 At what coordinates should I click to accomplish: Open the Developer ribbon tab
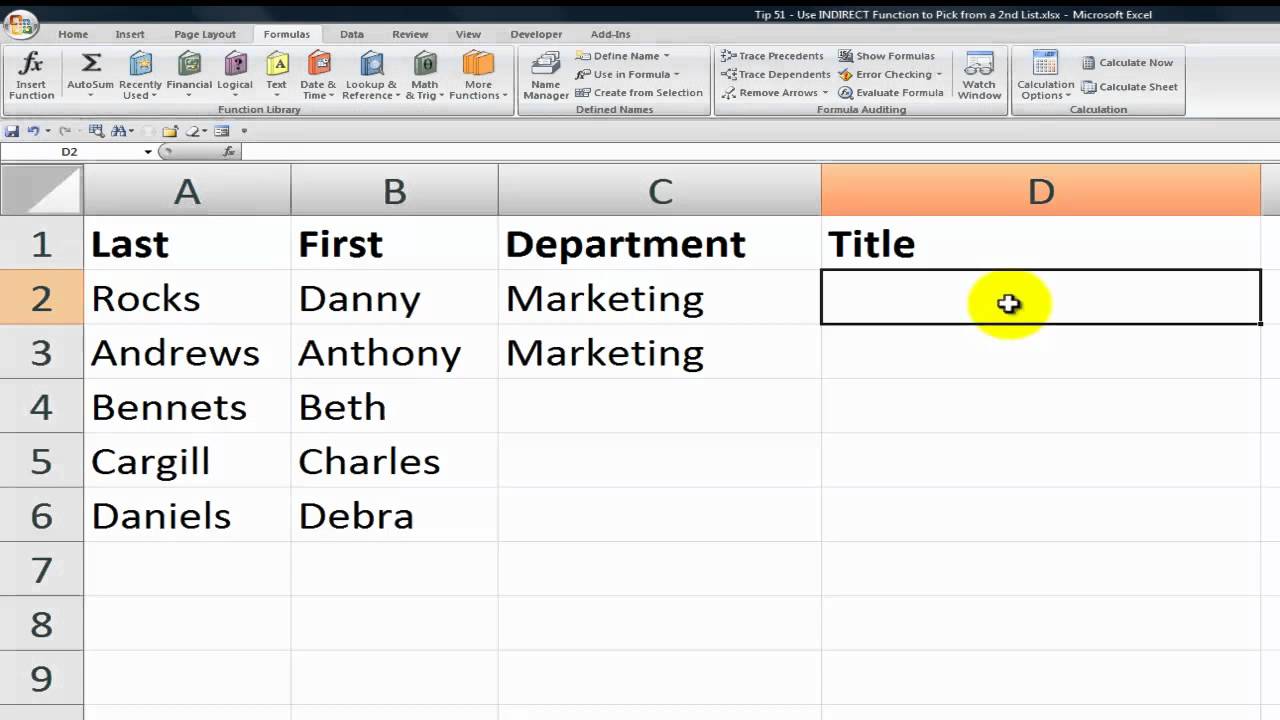[536, 34]
